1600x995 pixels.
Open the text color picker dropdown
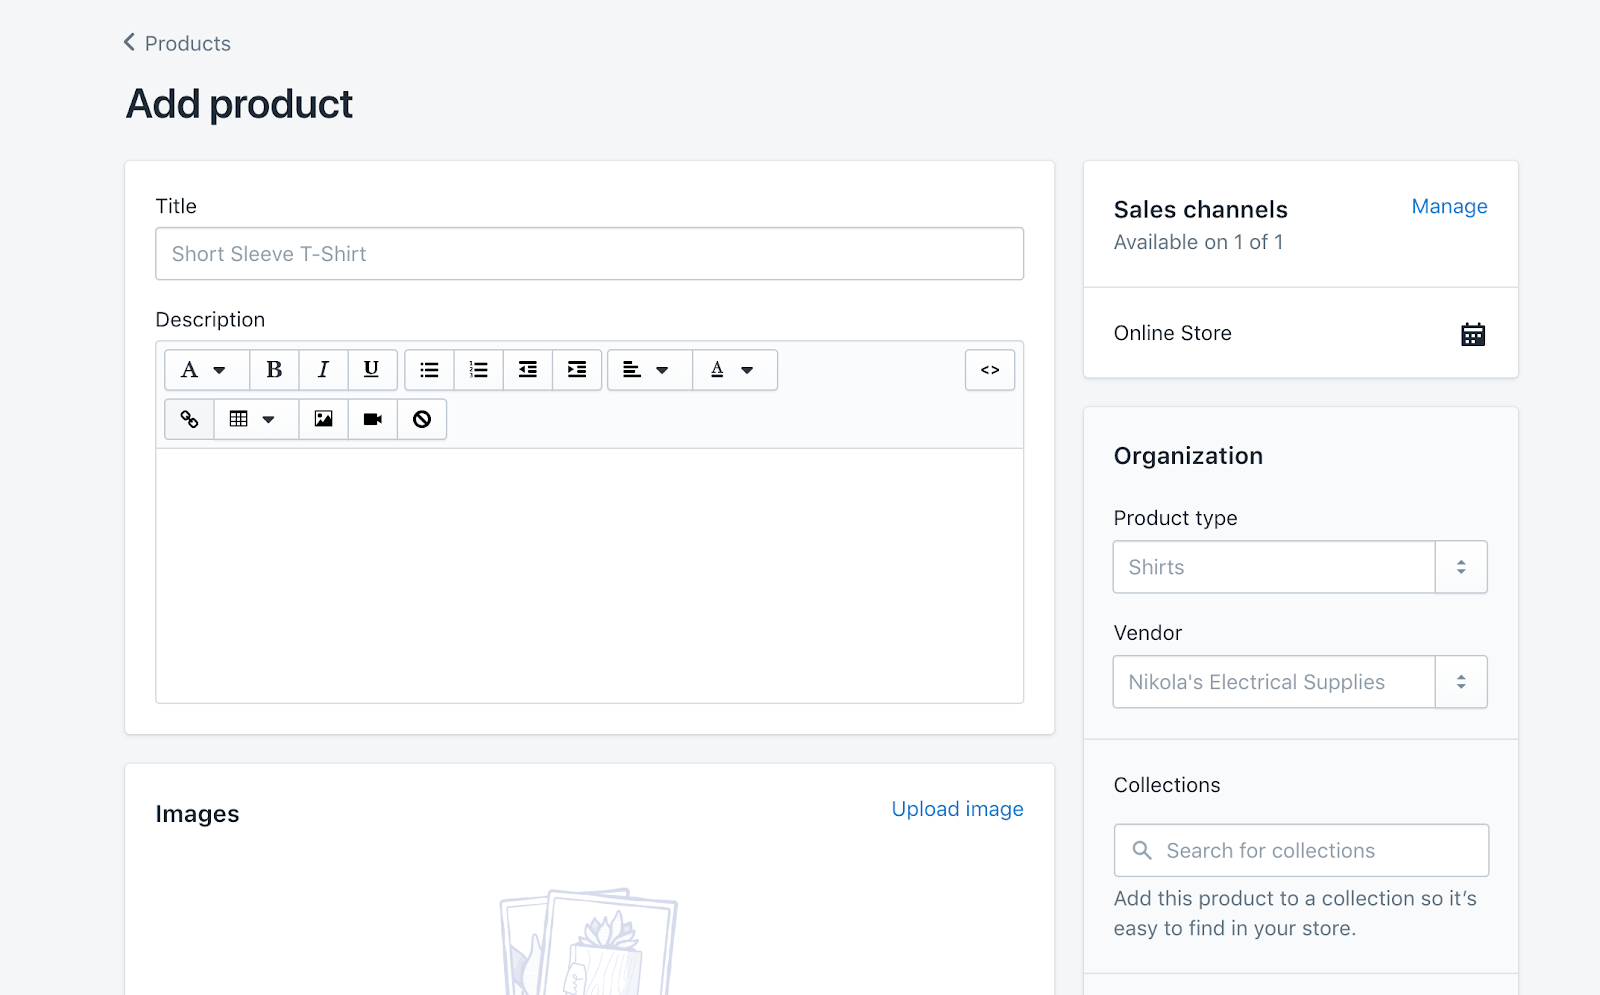(732, 370)
